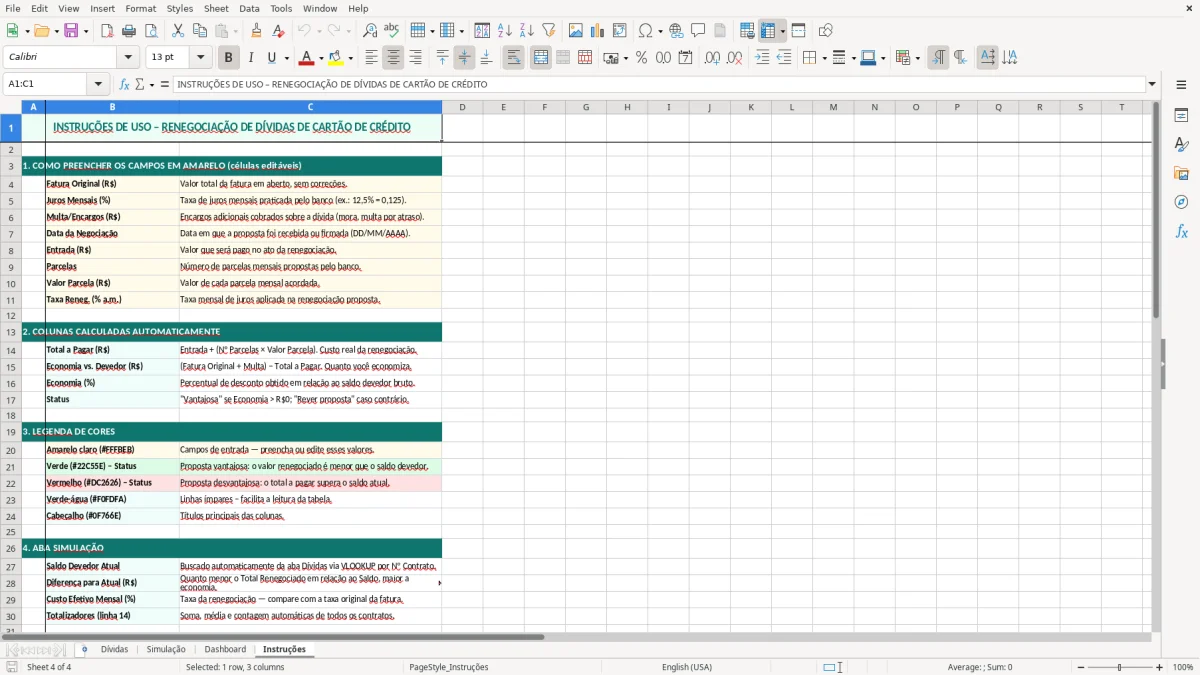Click the Clear Direct Formatting icon
Viewport: 1200px width, 675px height.
pyautogui.click(x=277, y=31)
